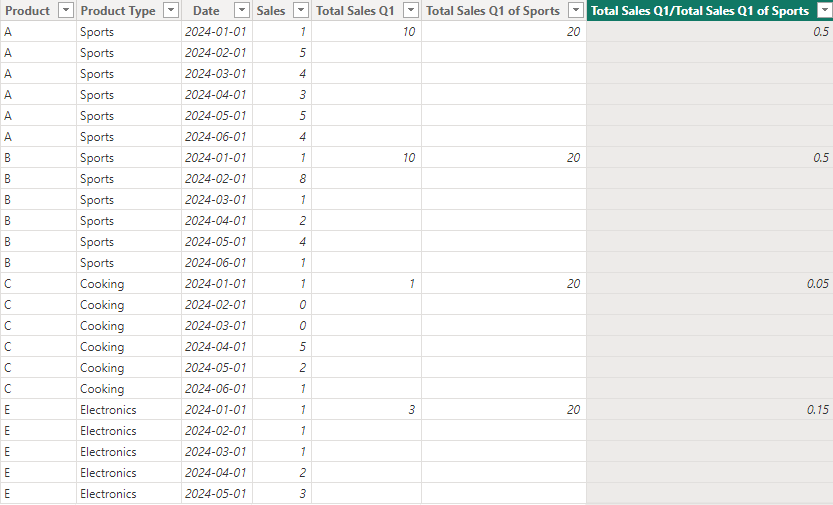Select the Product column header
Screen dimensions: 833x505
click(28, 11)
